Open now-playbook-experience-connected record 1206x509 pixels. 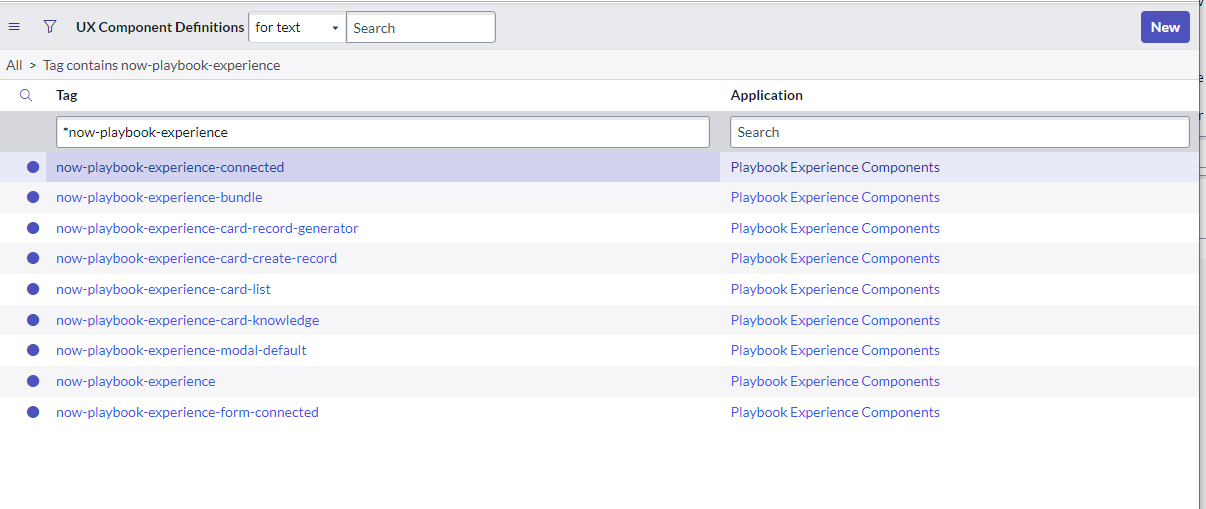pos(170,167)
